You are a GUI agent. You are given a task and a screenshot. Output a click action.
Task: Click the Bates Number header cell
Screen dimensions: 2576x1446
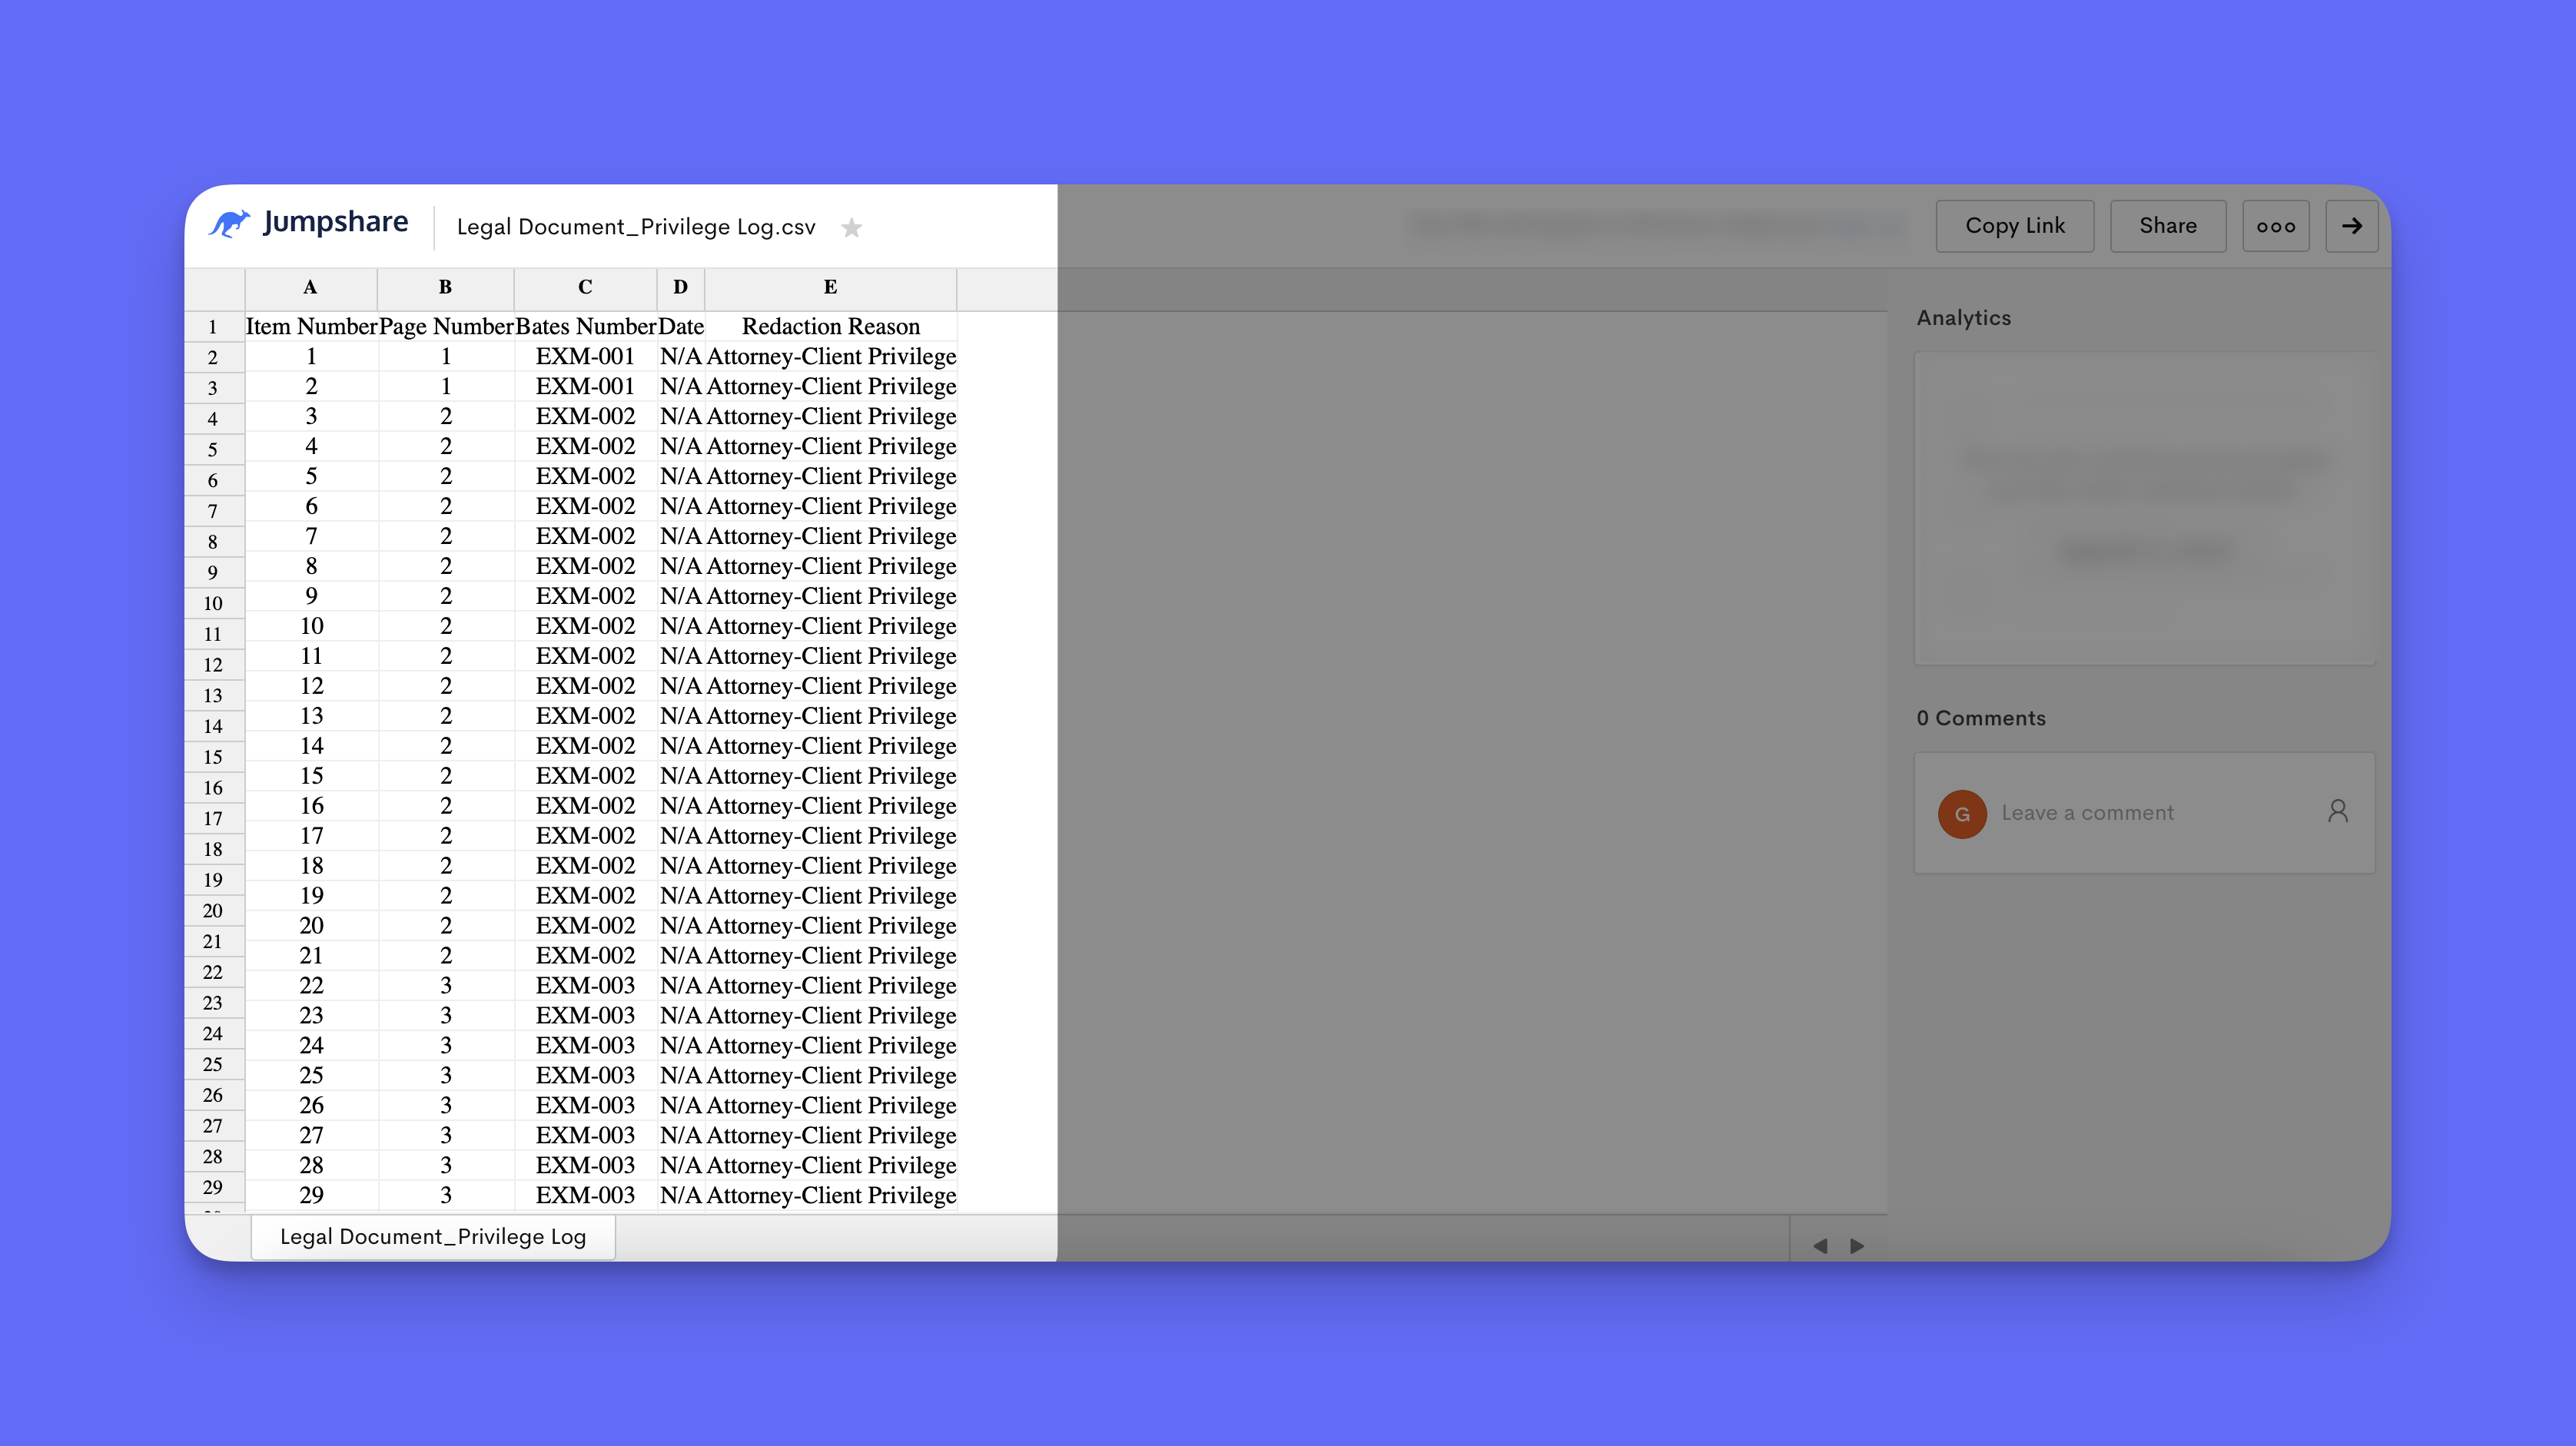coord(585,326)
